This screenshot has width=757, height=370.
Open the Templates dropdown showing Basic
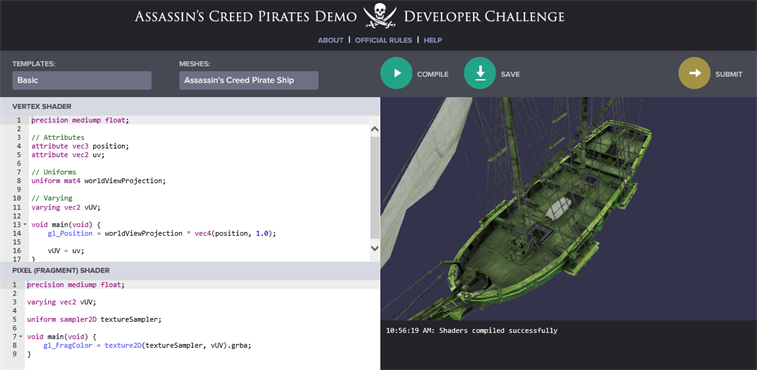(x=82, y=80)
